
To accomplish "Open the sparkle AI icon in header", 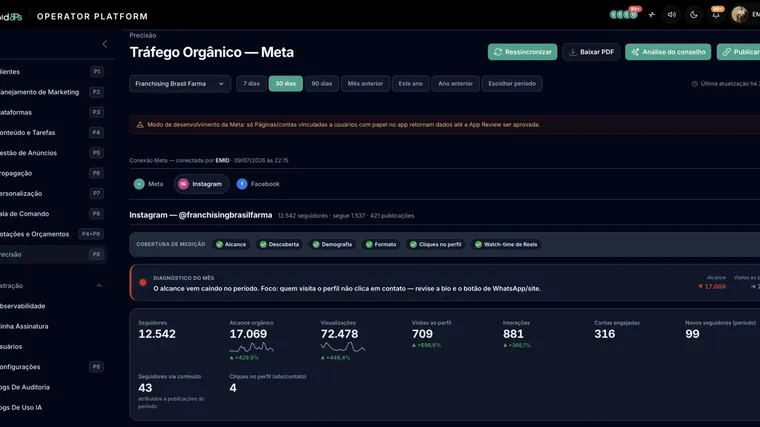I will click(652, 15).
